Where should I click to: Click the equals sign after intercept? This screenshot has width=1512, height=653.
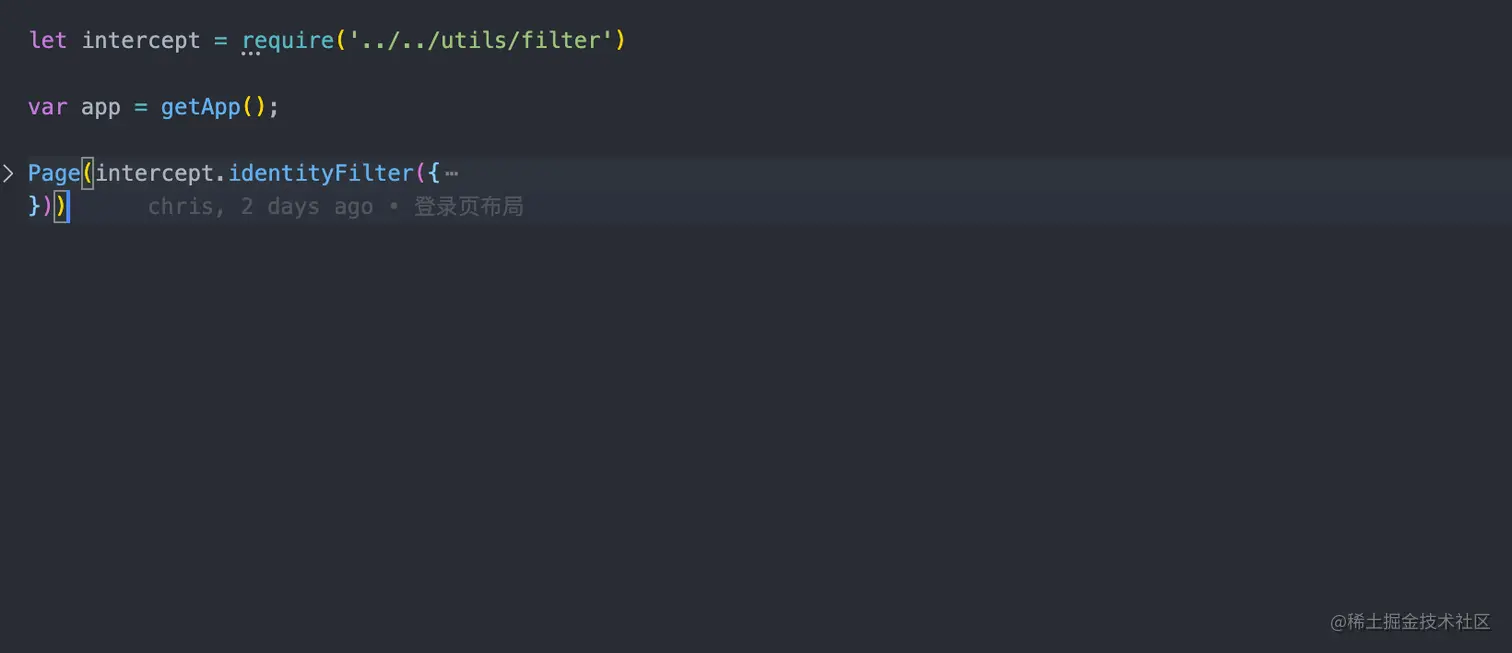(x=221, y=41)
